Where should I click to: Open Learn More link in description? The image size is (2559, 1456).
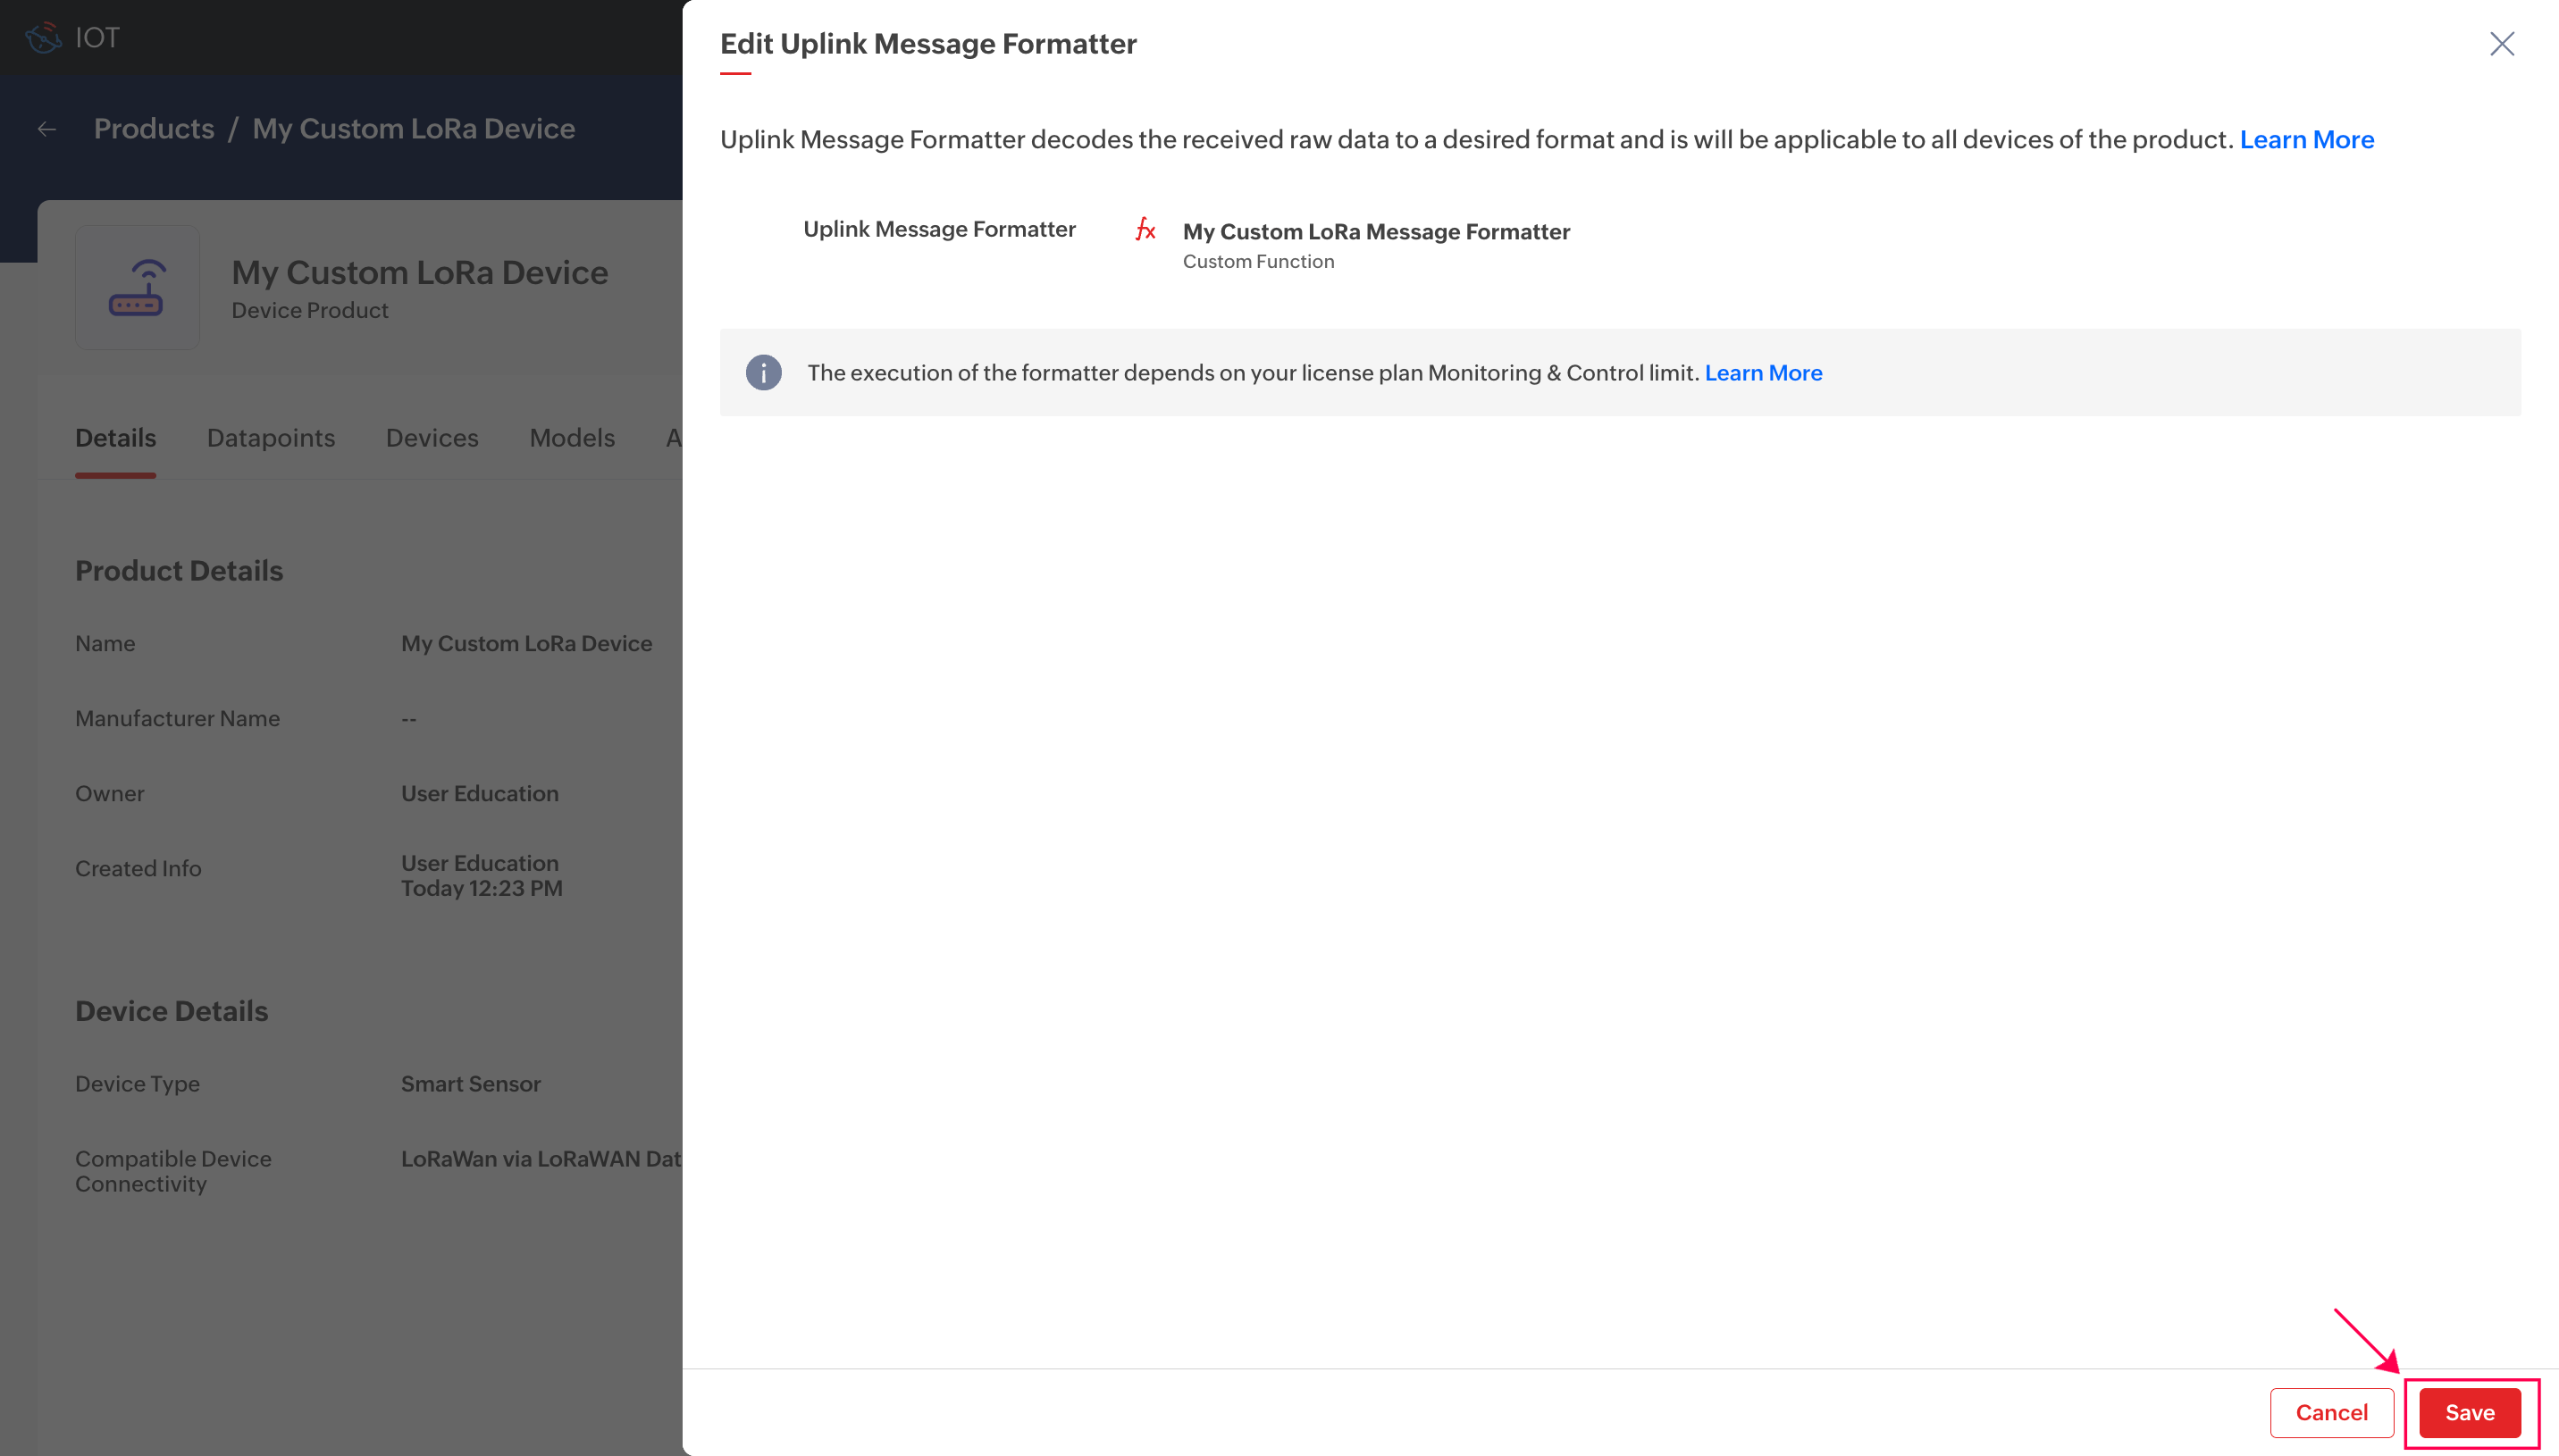[x=2306, y=140]
